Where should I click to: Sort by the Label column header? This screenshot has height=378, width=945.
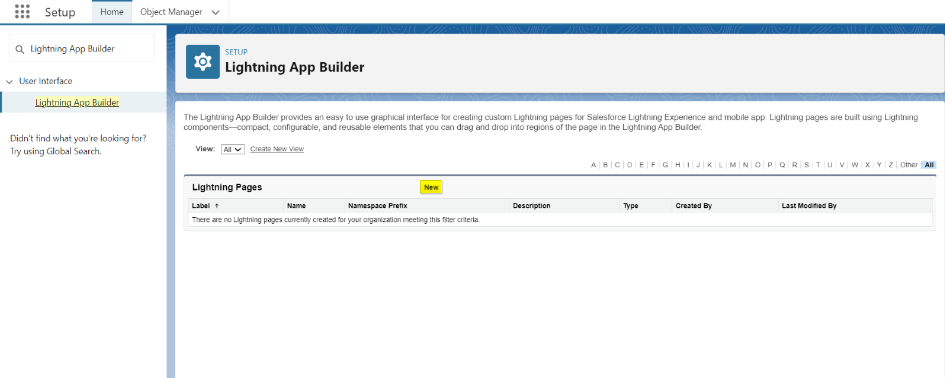point(201,206)
